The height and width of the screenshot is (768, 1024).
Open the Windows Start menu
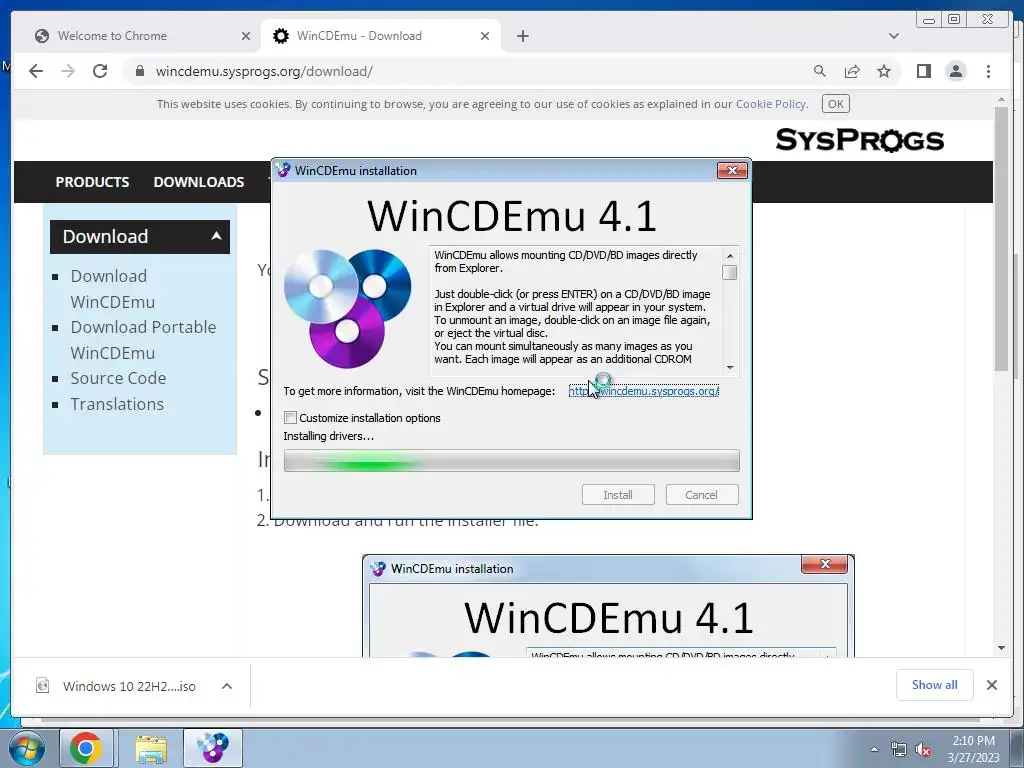tap(25, 748)
